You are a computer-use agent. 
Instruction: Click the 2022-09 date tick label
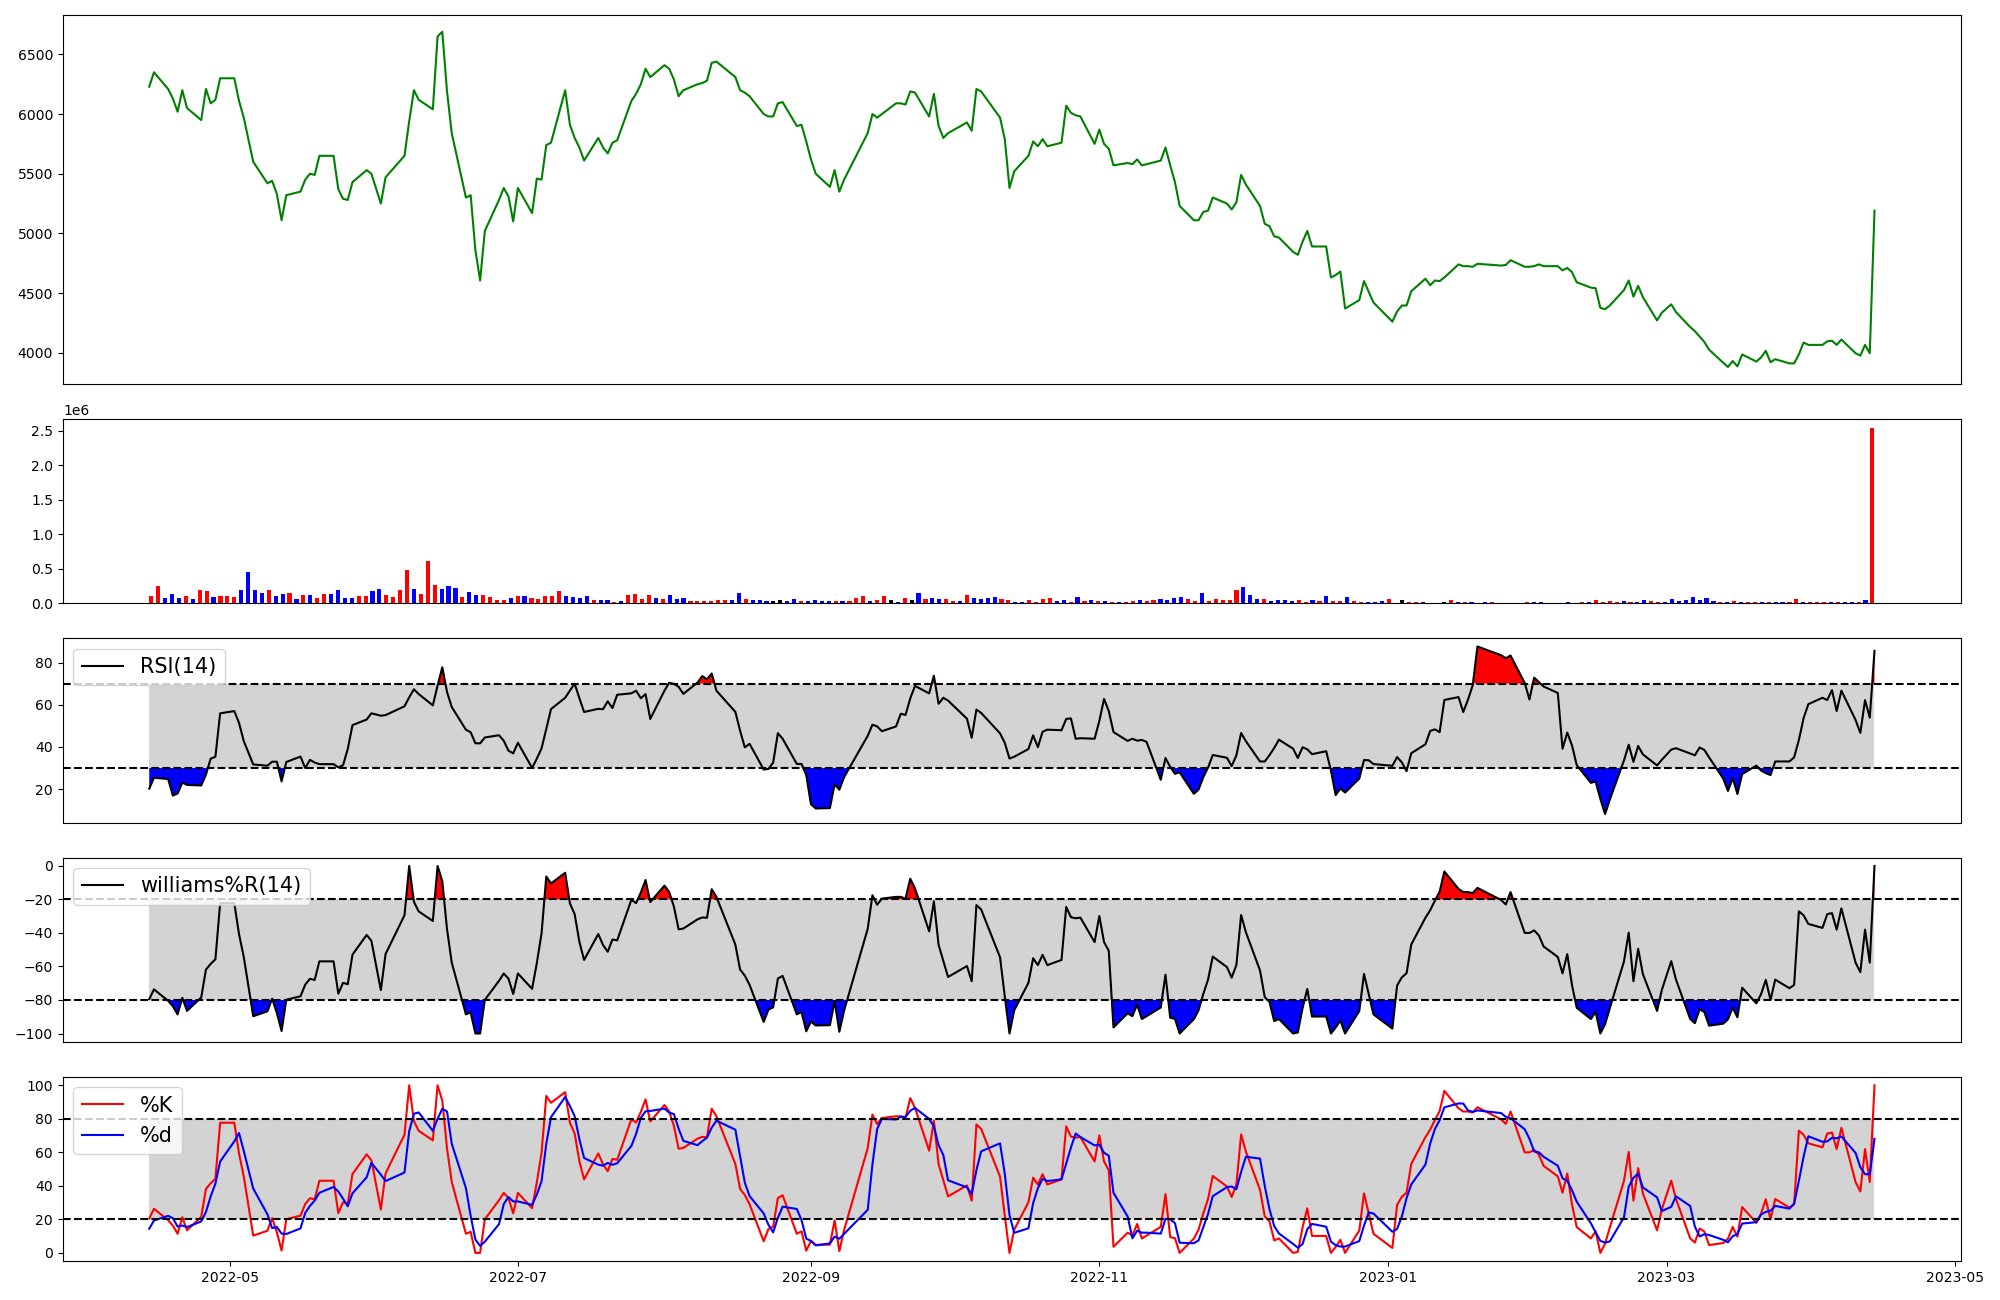[810, 1276]
